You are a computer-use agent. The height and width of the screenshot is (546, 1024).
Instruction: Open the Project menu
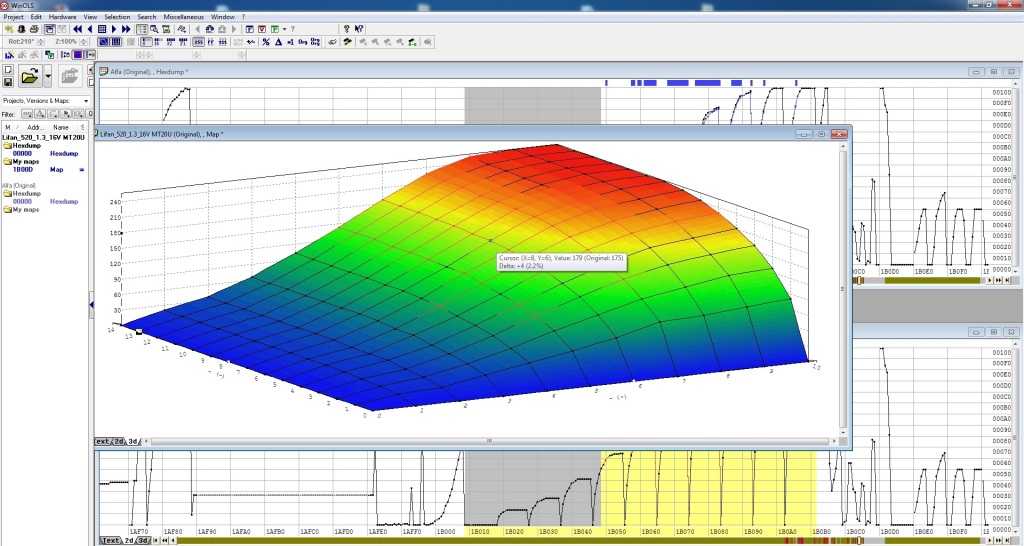pyautogui.click(x=13, y=17)
